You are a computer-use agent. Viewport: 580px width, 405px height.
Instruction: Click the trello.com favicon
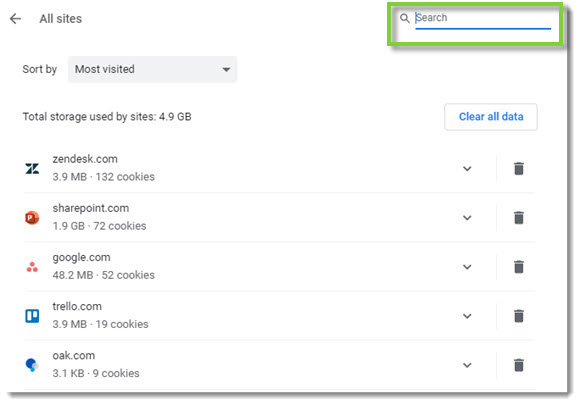[x=32, y=316]
